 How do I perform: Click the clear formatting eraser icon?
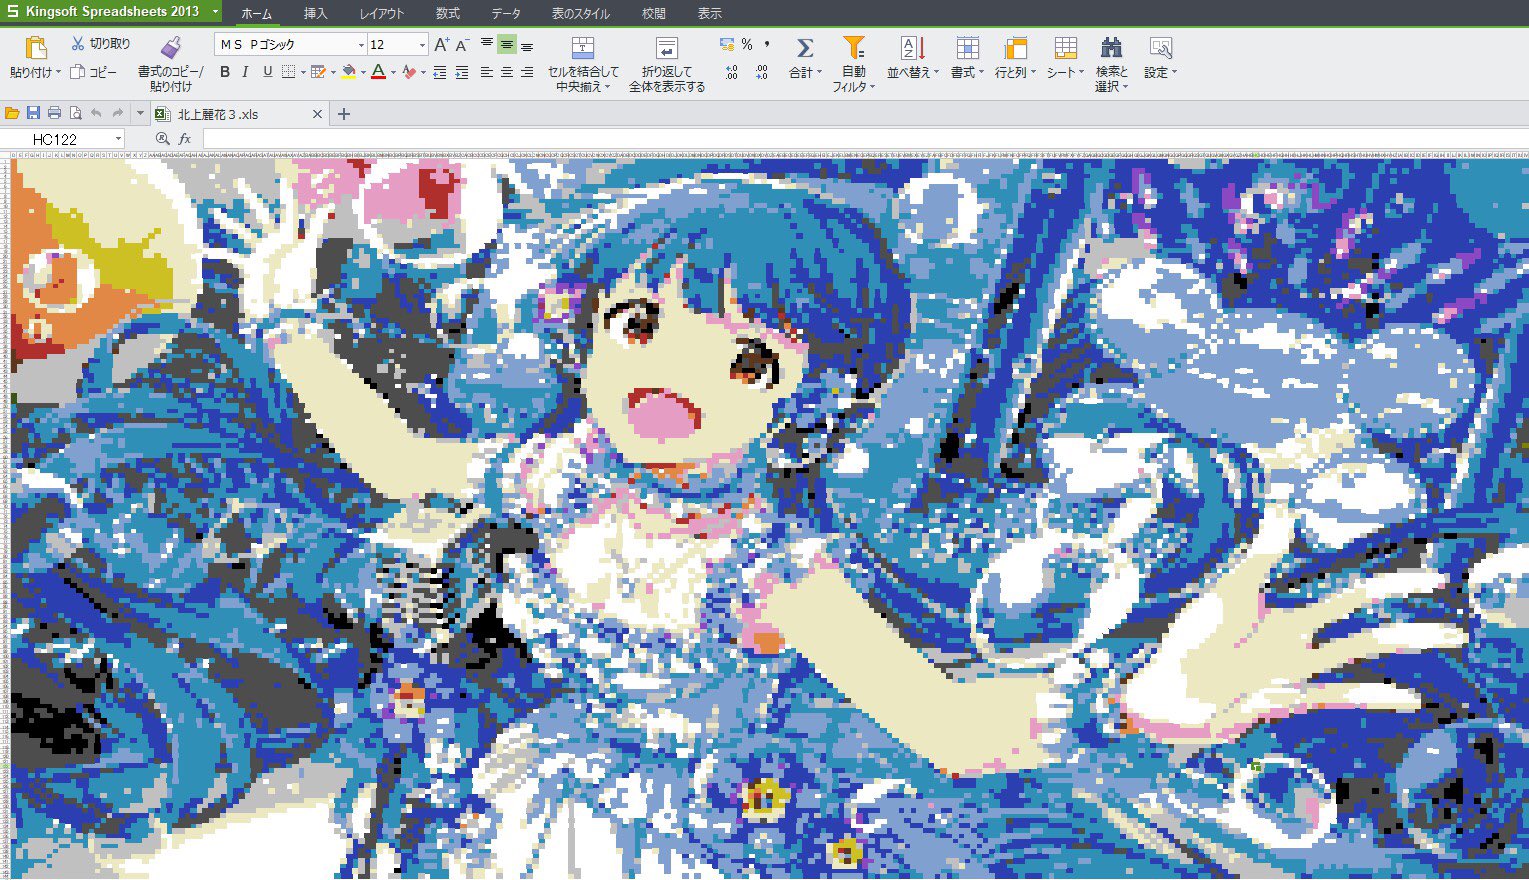click(408, 72)
